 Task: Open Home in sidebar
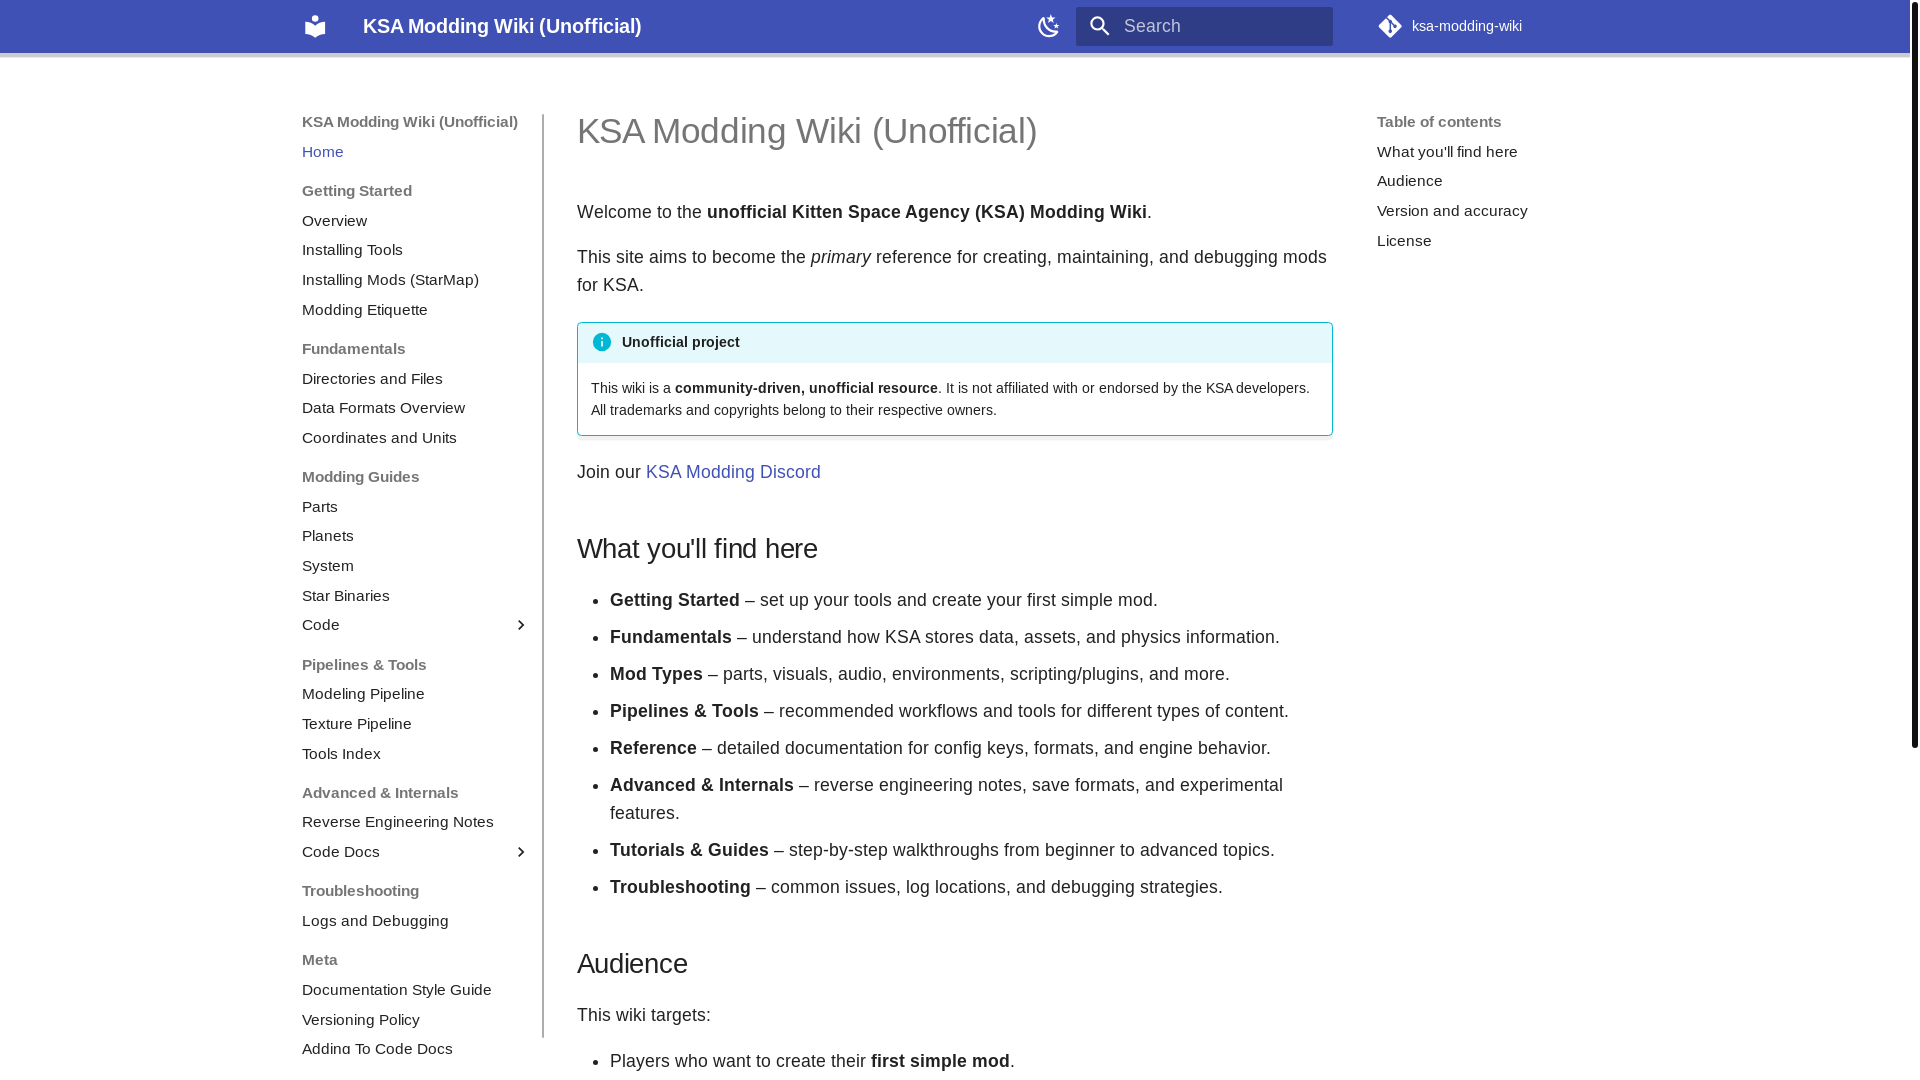click(323, 152)
